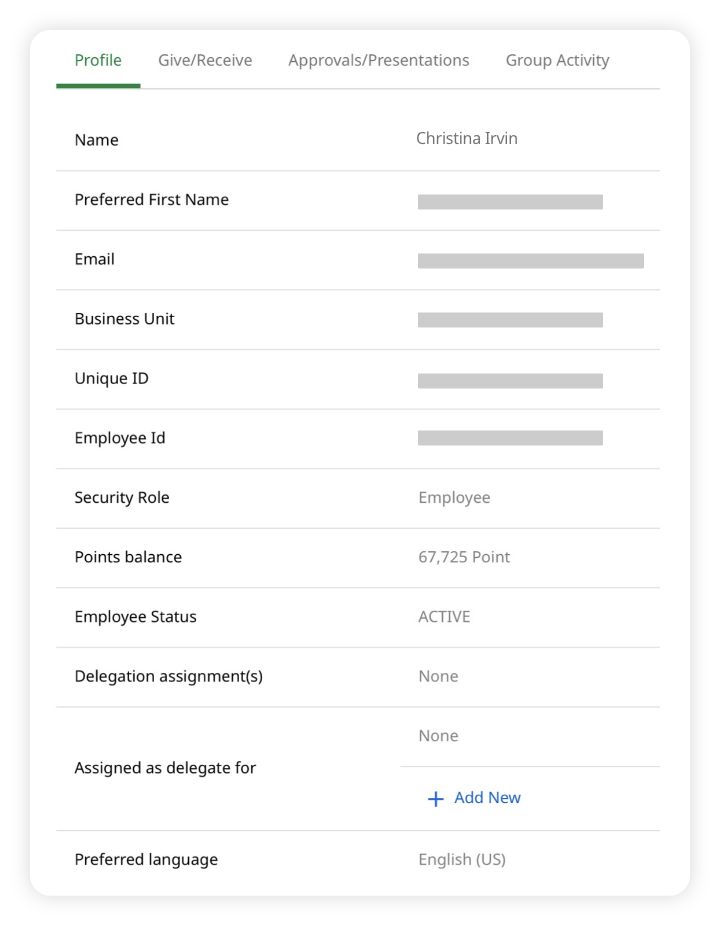720x926 pixels.
Task: Open the English (US) preferred language setting
Action: tap(462, 859)
